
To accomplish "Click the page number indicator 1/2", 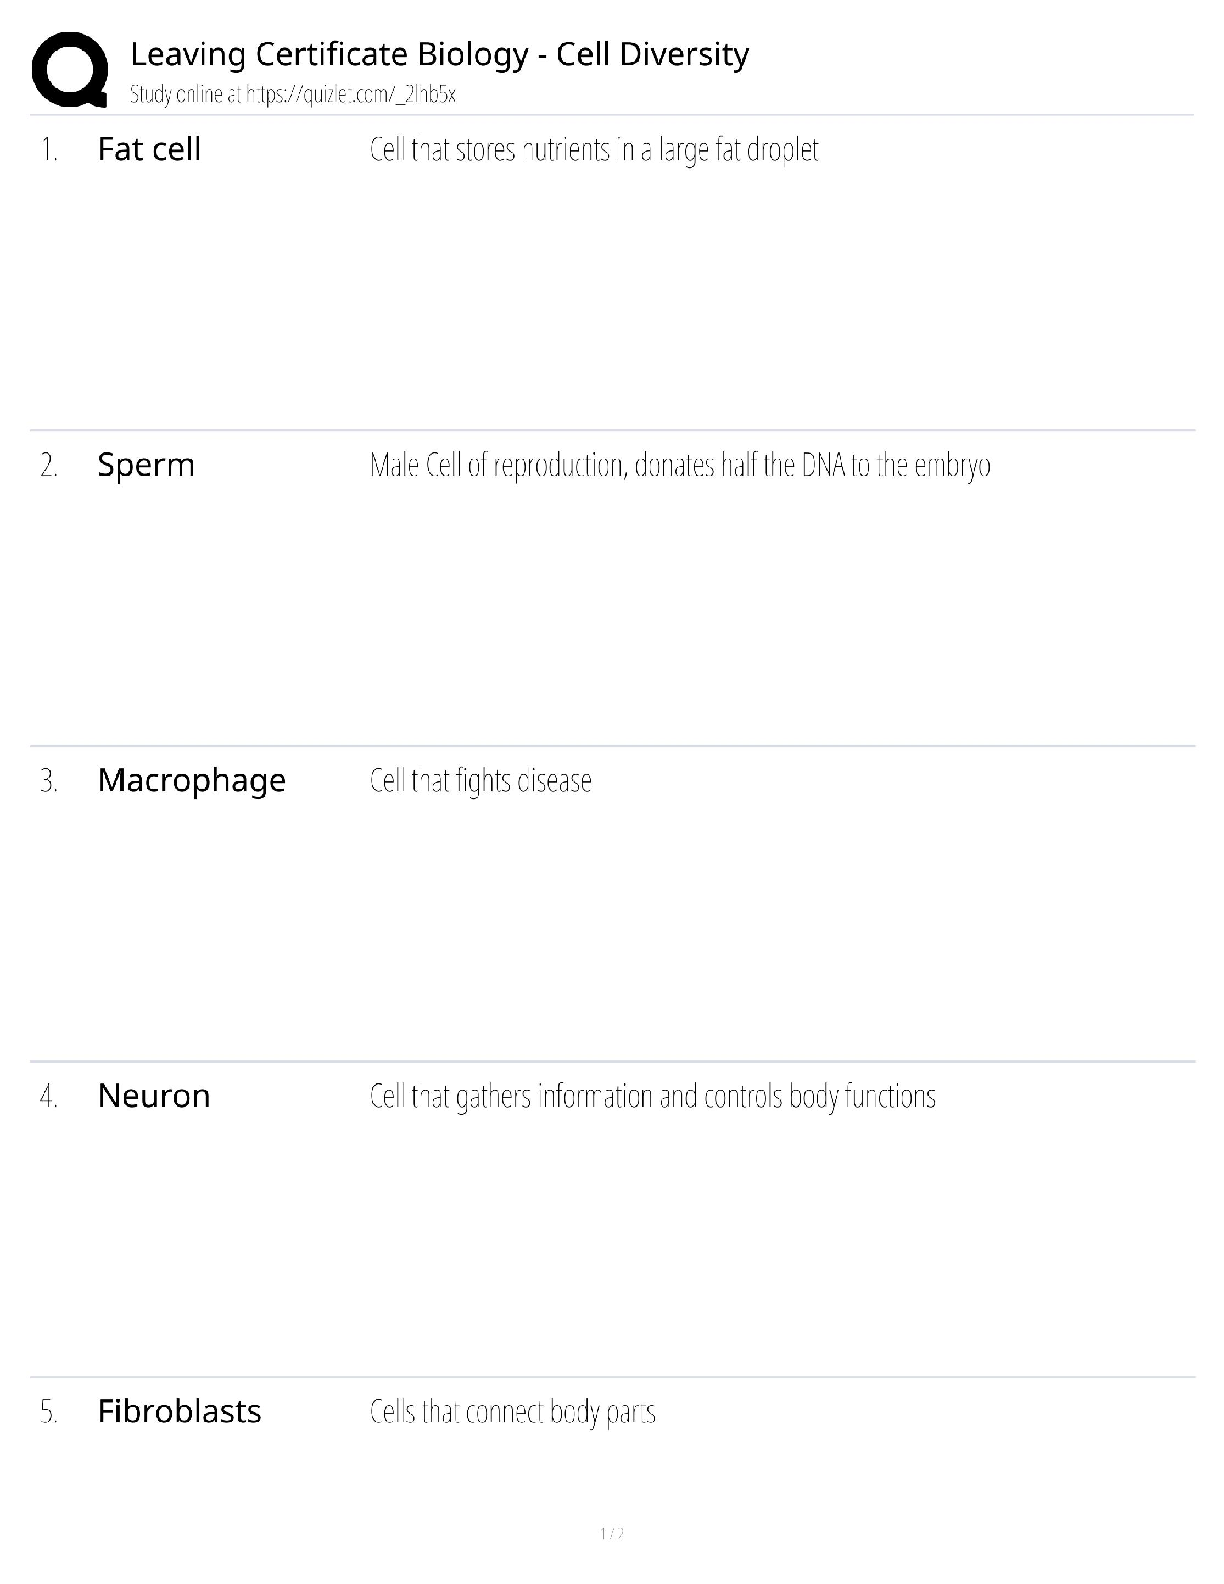I will 612,1533.
